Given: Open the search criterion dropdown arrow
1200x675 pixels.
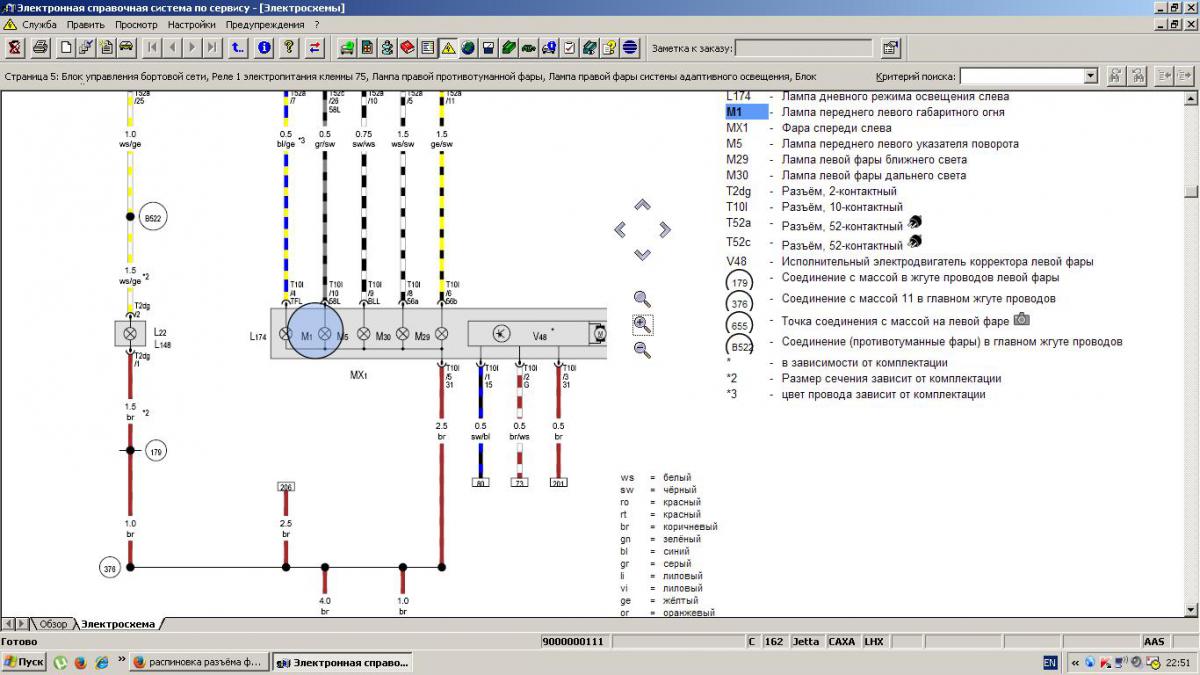Looking at the screenshot, I should pos(1090,76).
